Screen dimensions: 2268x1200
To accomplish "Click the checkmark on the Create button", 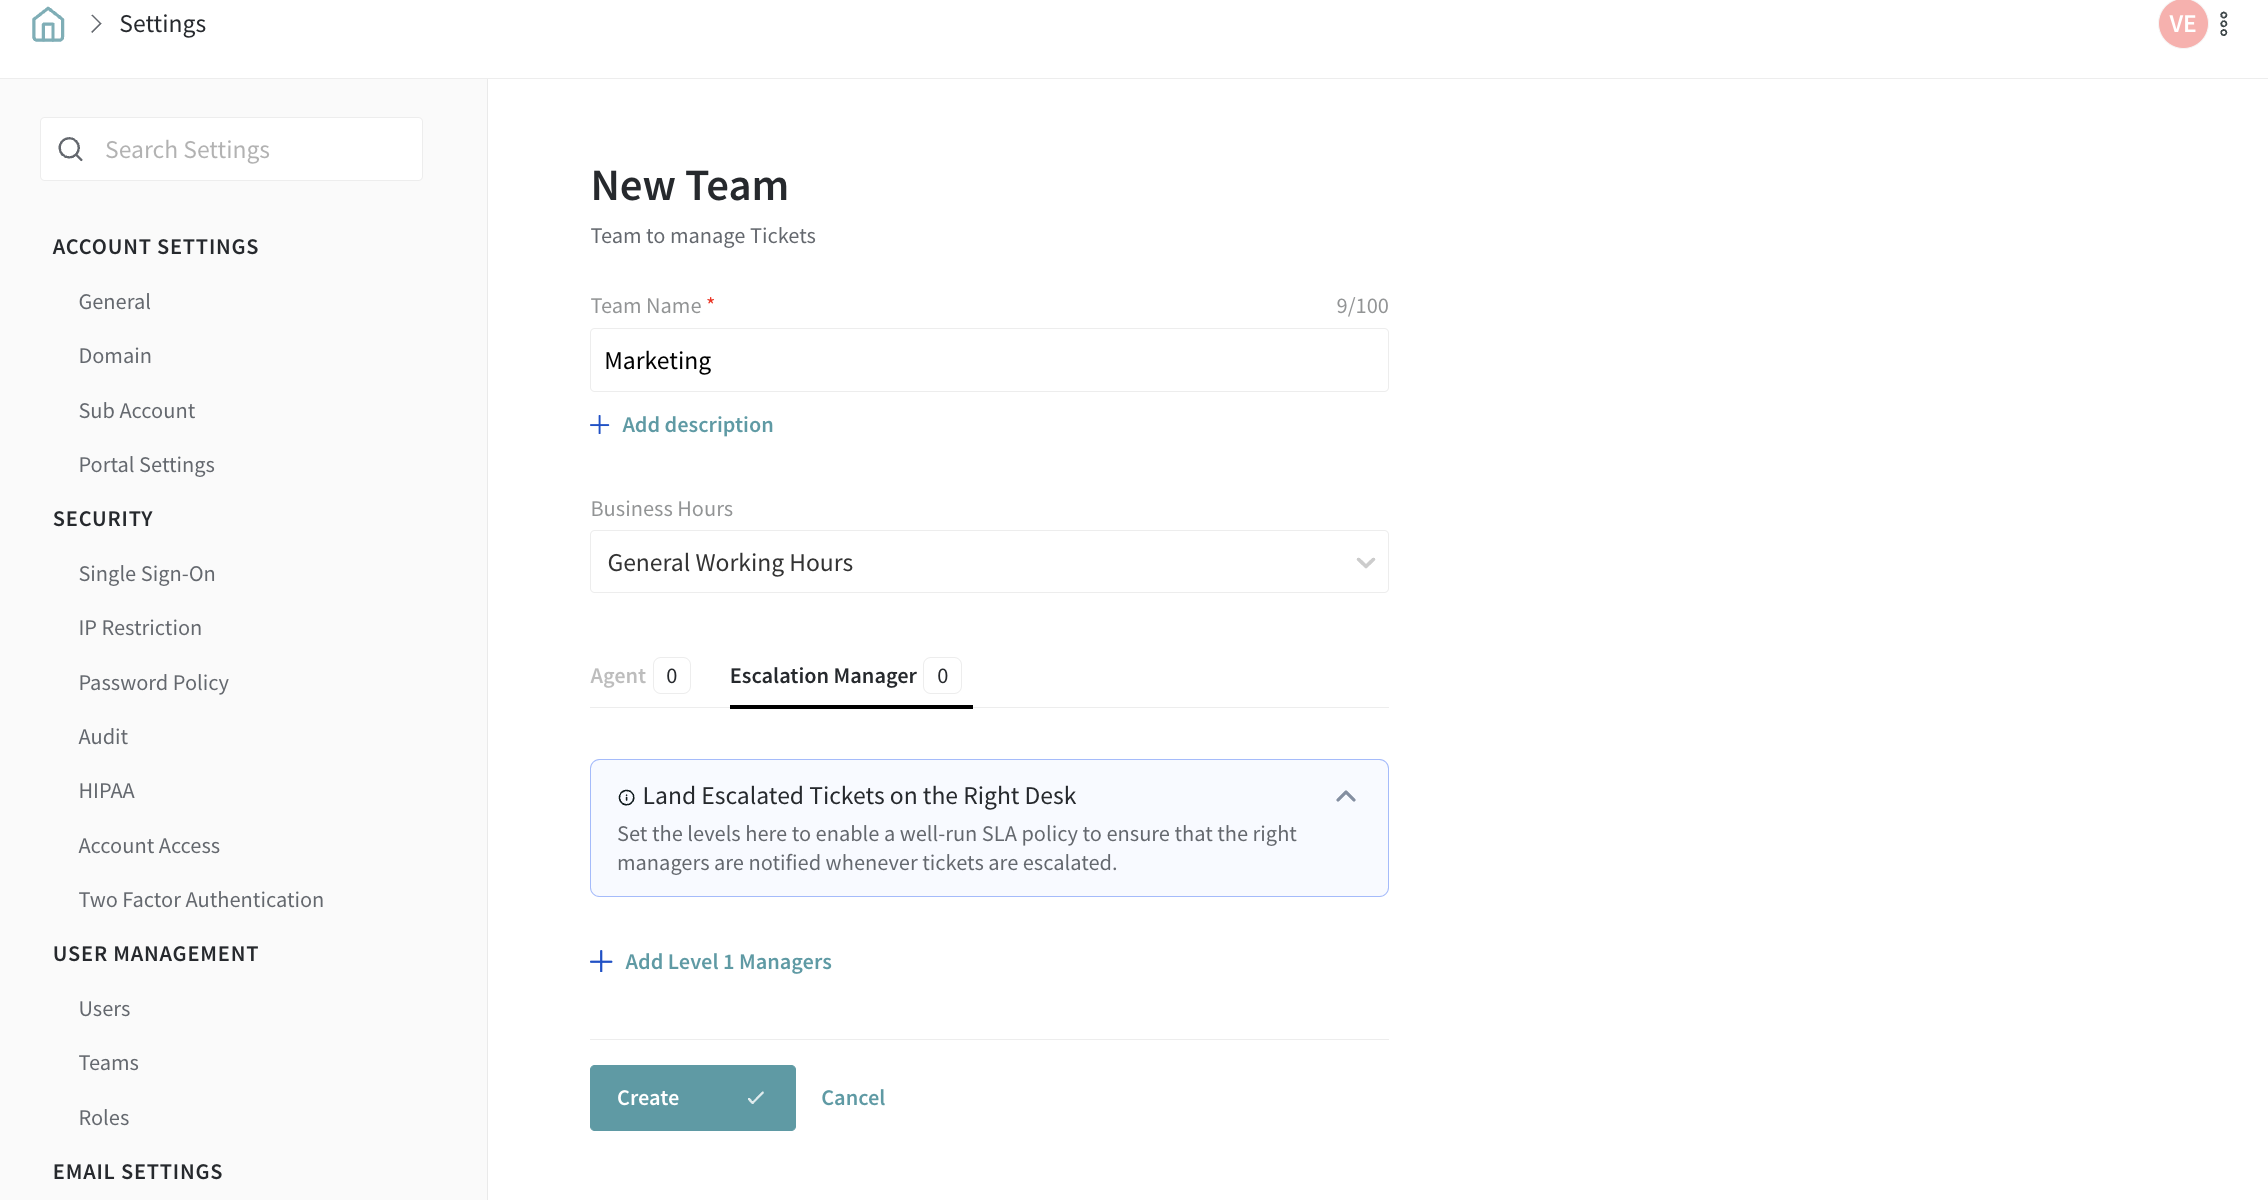I will coord(756,1098).
